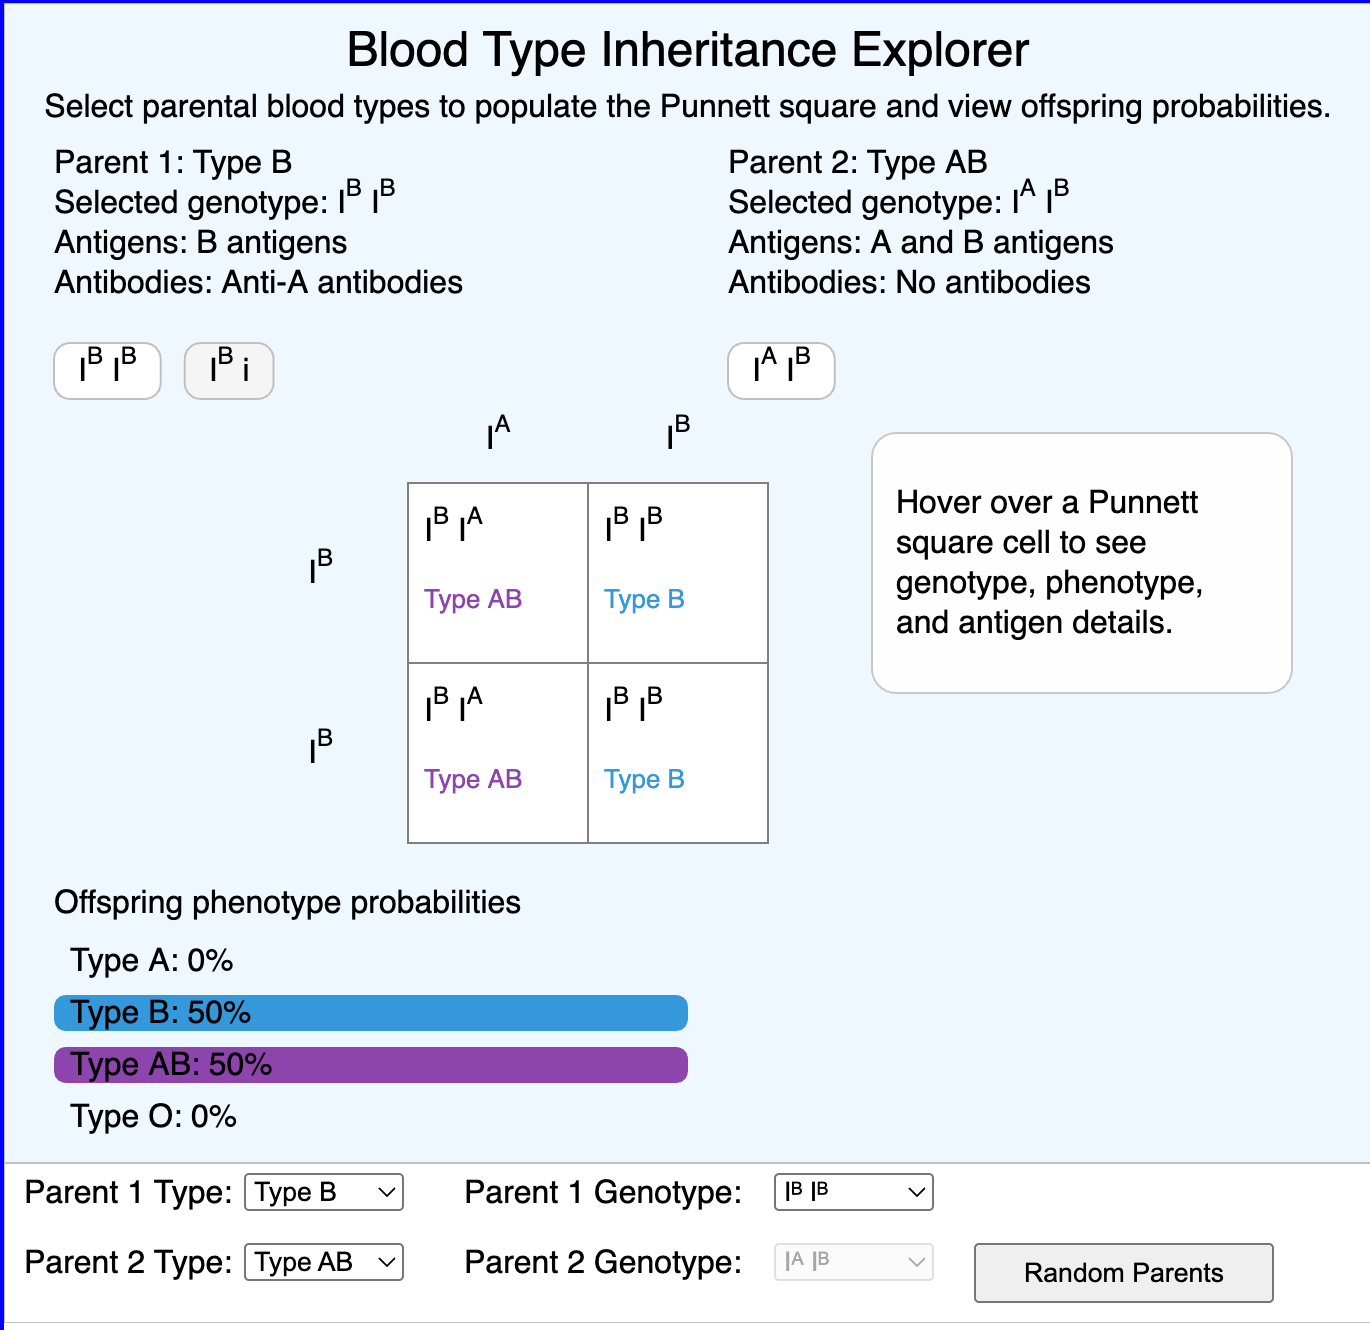The height and width of the screenshot is (1330, 1370).
Task: Click the Type A: 0% probability row
Action: (x=152, y=961)
